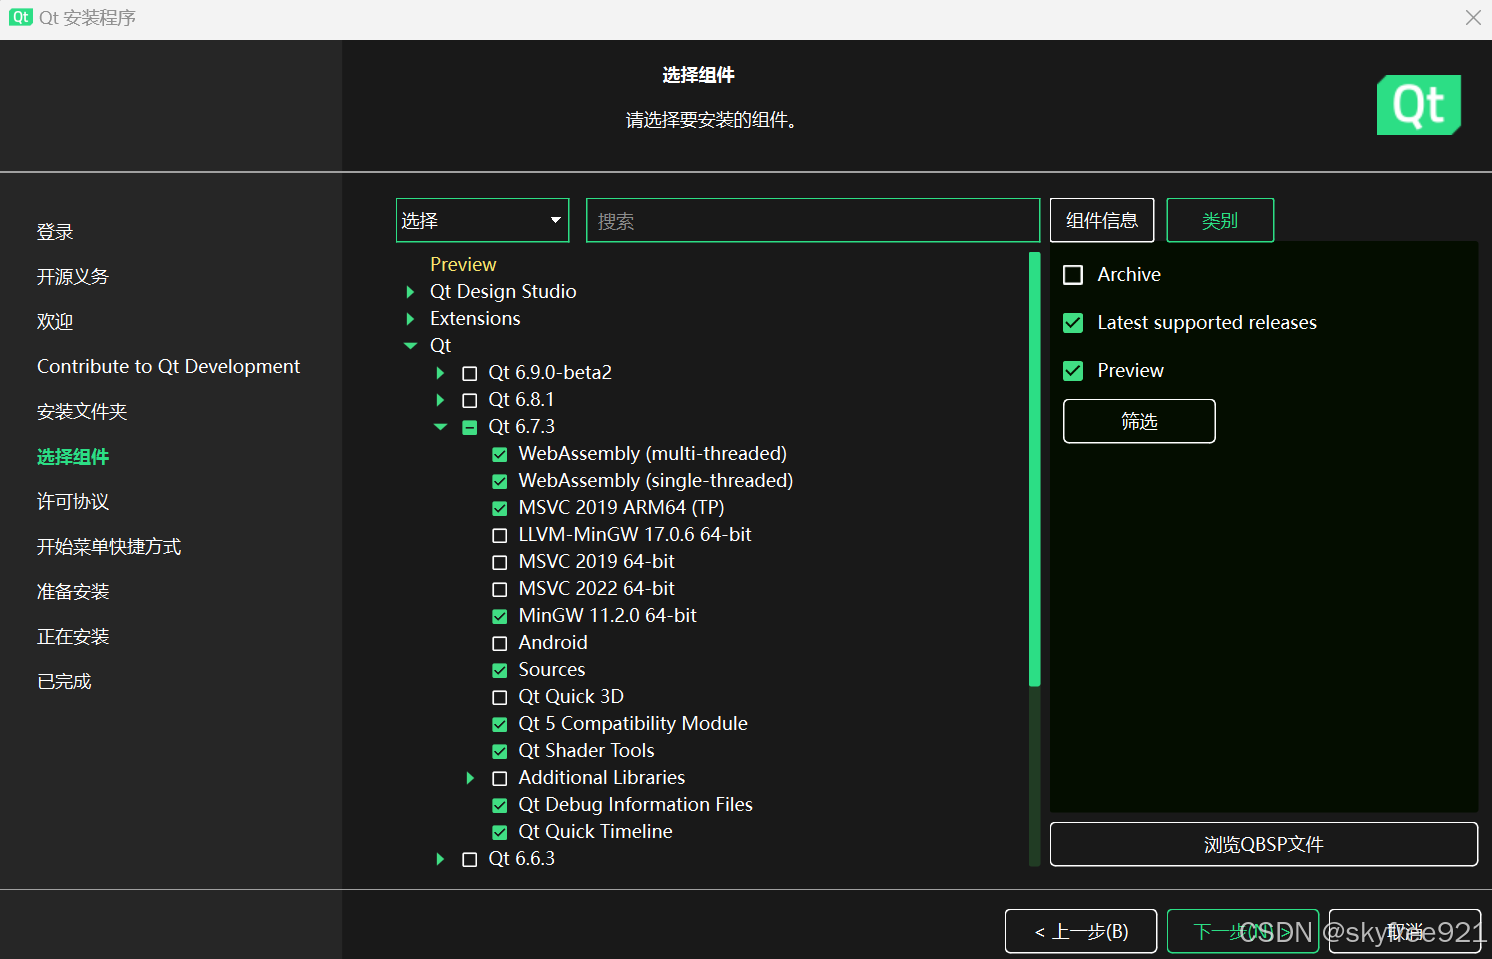1492x959 pixels.
Task: Uncheck WebAssembly (single-threaded) component
Action: (500, 481)
